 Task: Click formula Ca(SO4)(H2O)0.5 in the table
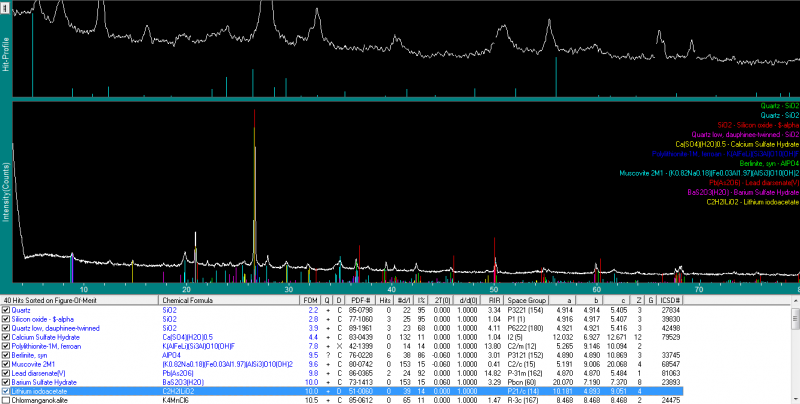[x=188, y=337]
